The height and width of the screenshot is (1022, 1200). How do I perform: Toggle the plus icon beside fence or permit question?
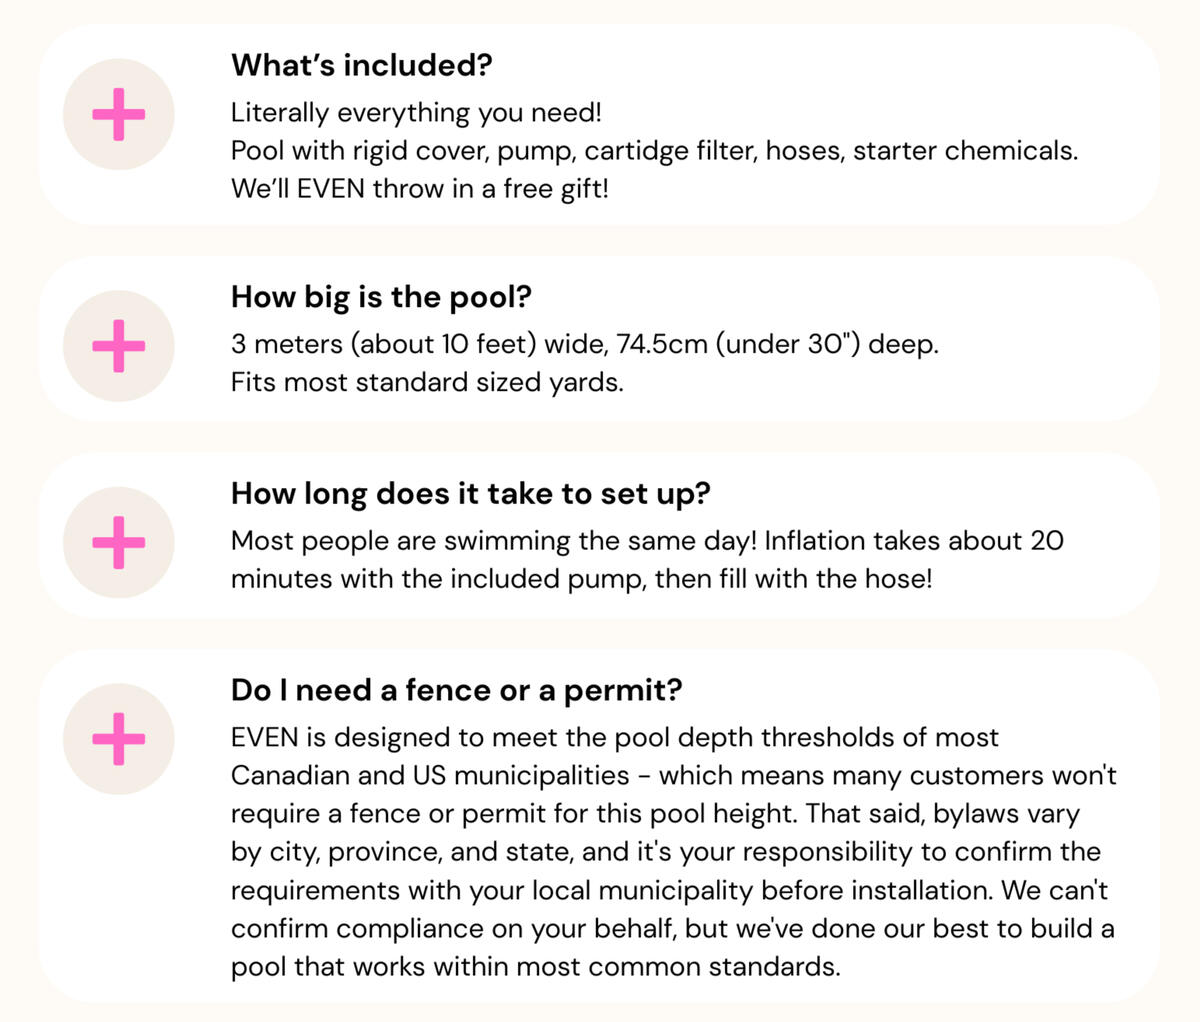119,739
